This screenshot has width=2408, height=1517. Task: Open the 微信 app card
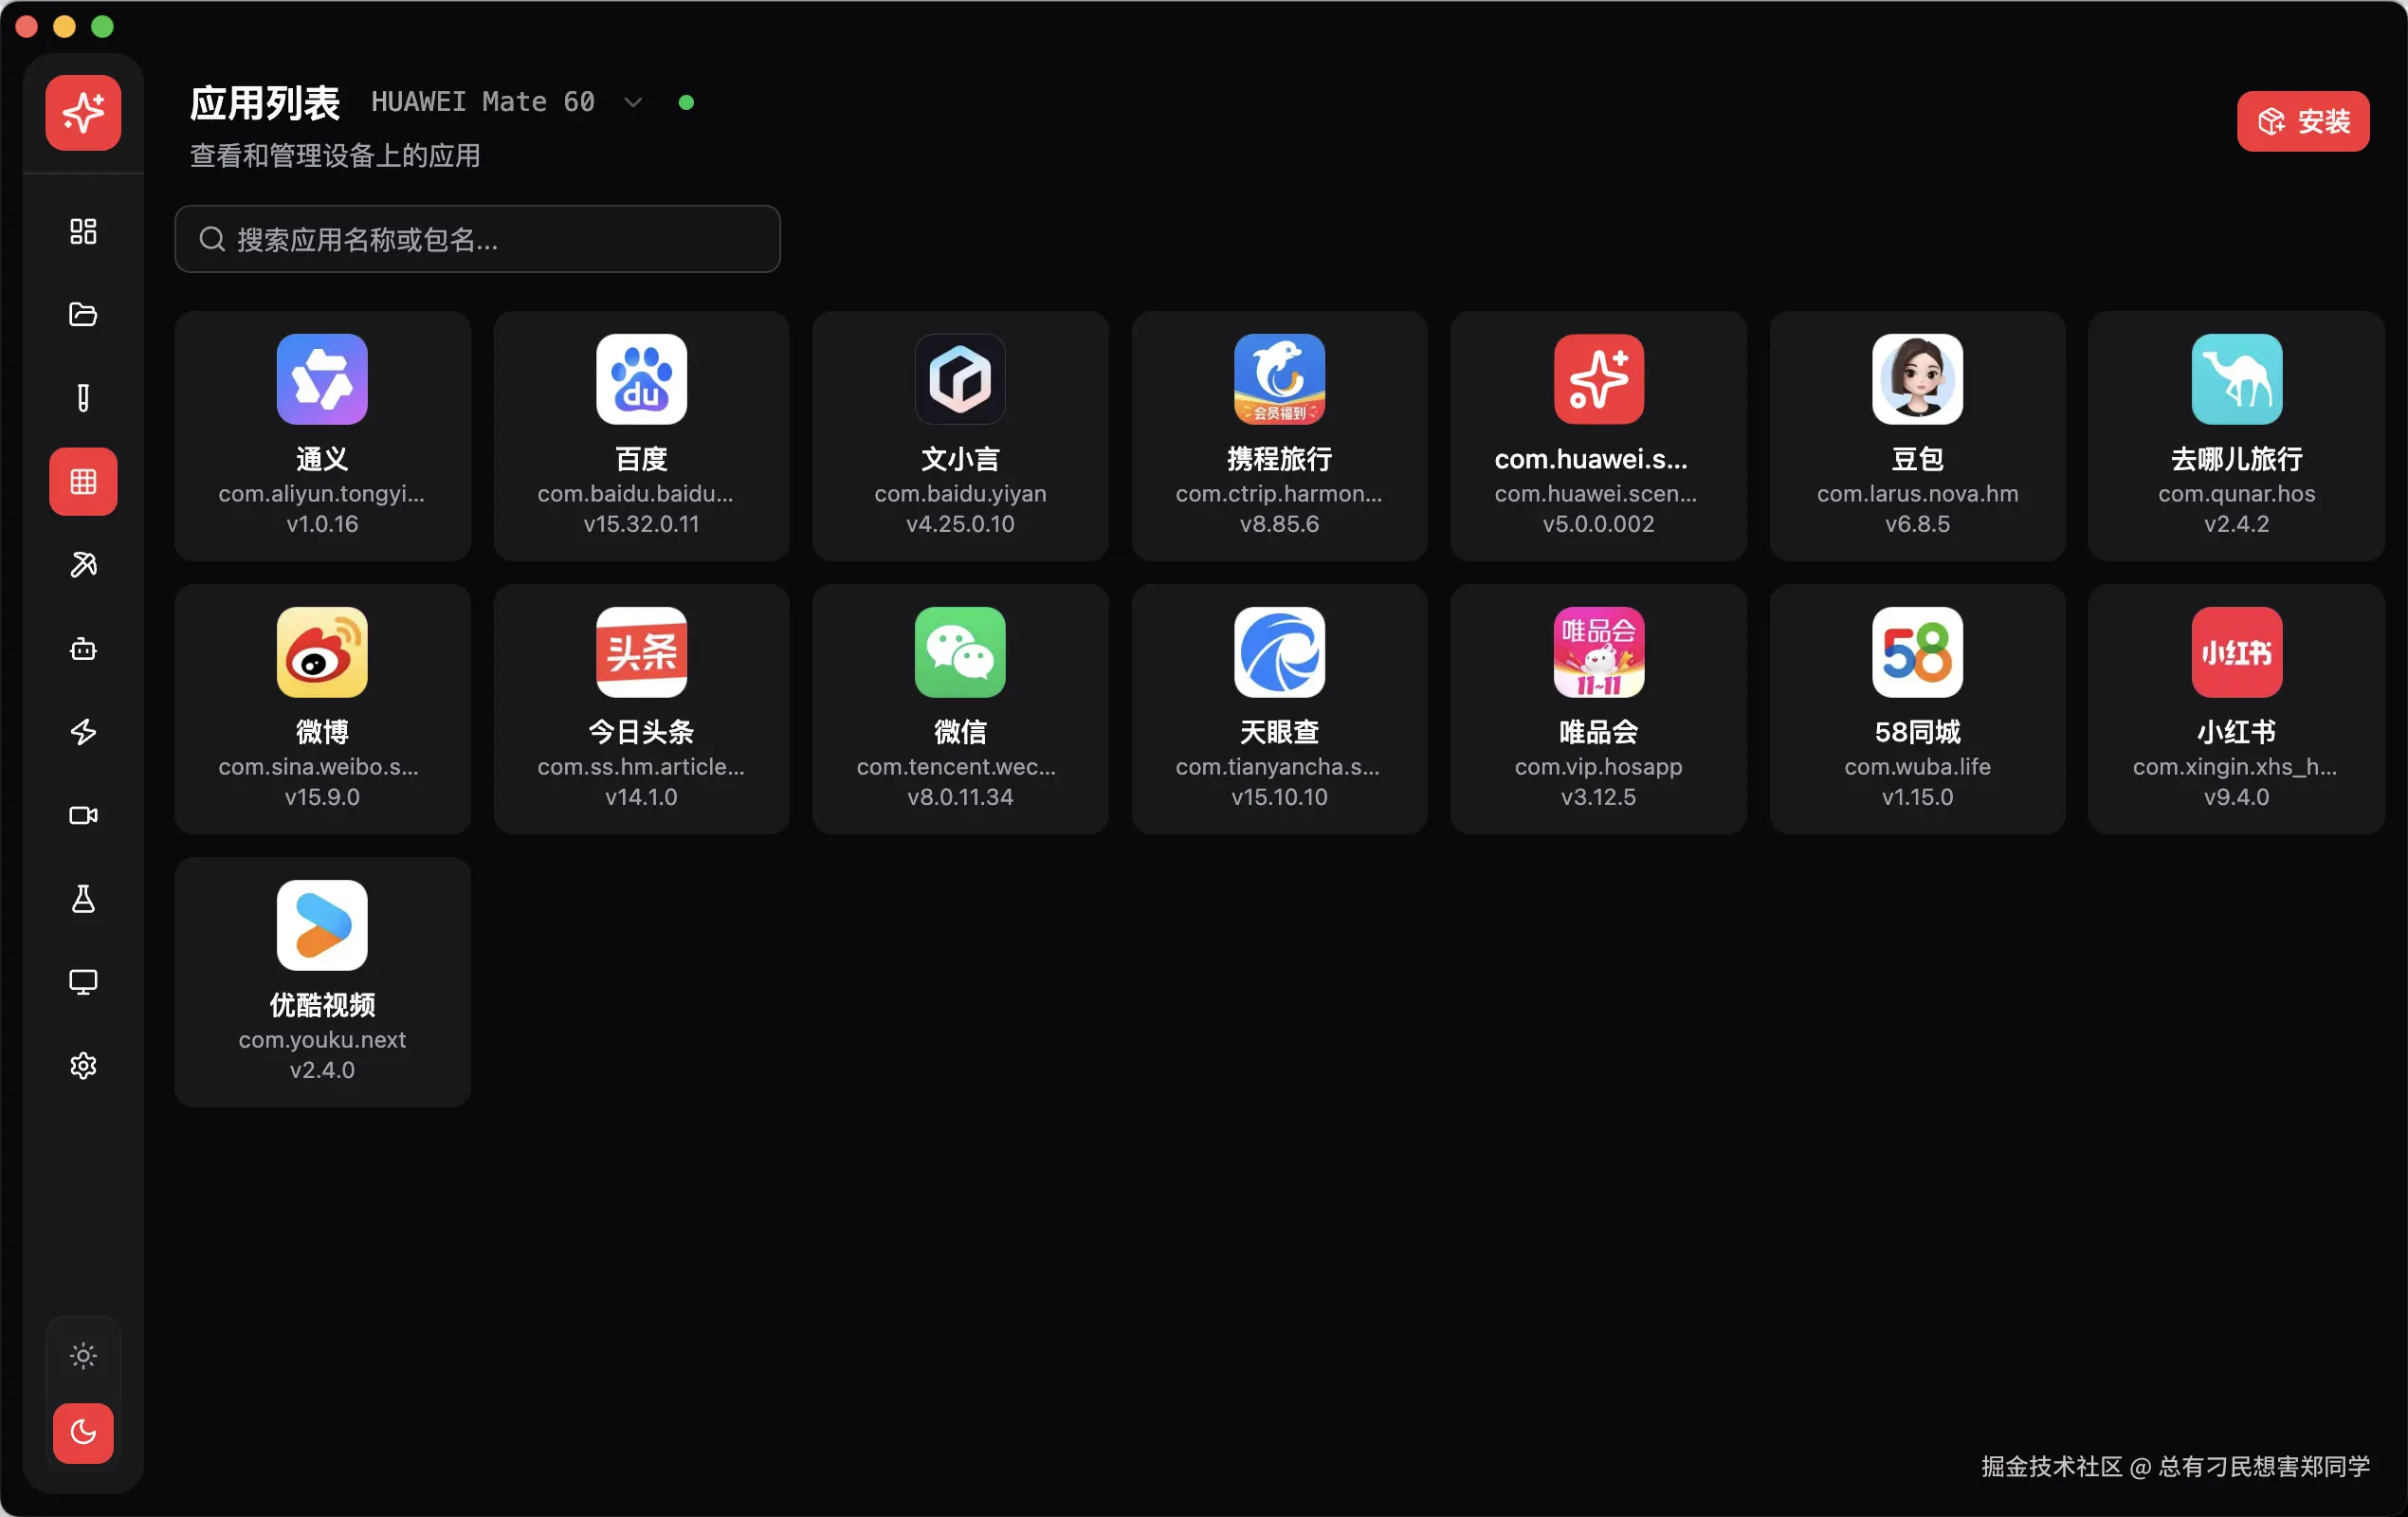point(960,708)
